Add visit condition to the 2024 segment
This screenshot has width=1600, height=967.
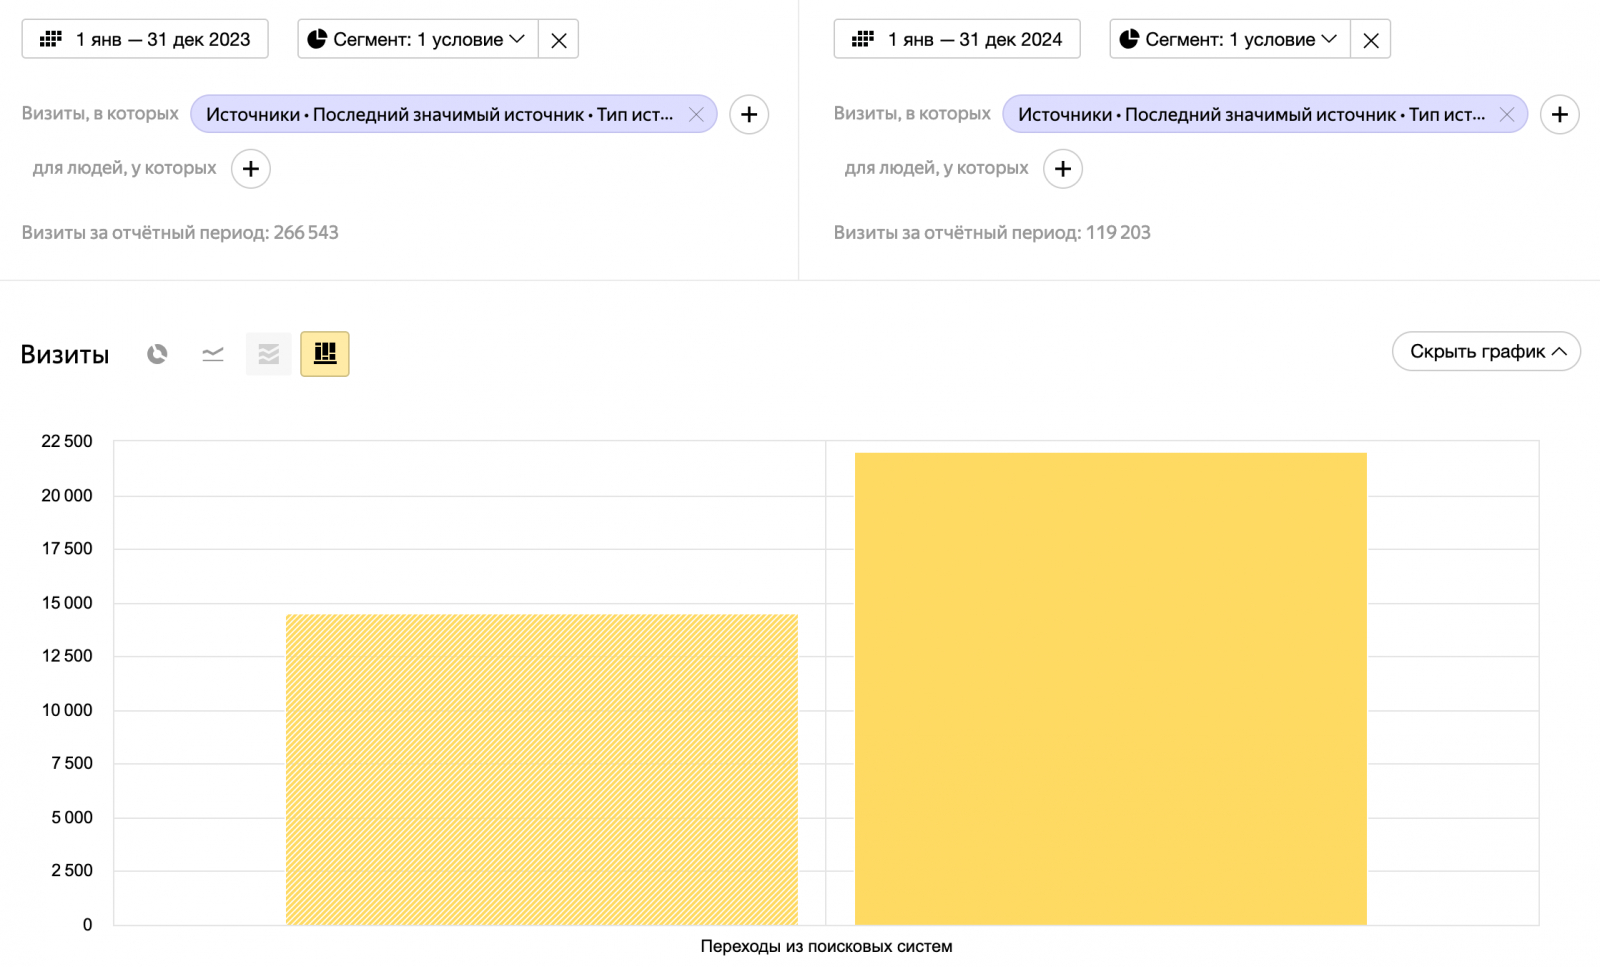1560,115
